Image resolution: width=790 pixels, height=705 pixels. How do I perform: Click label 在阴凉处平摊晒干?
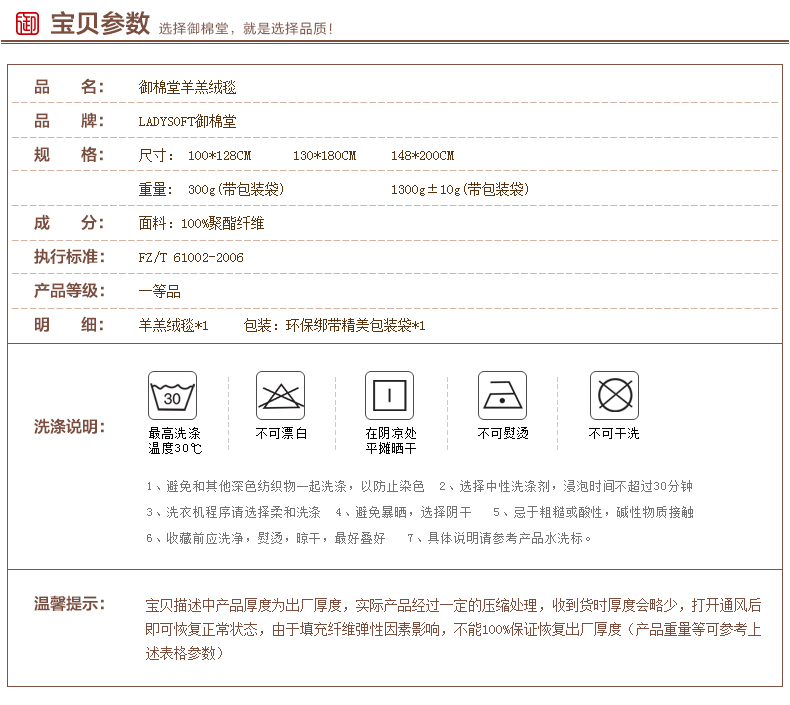point(391,441)
